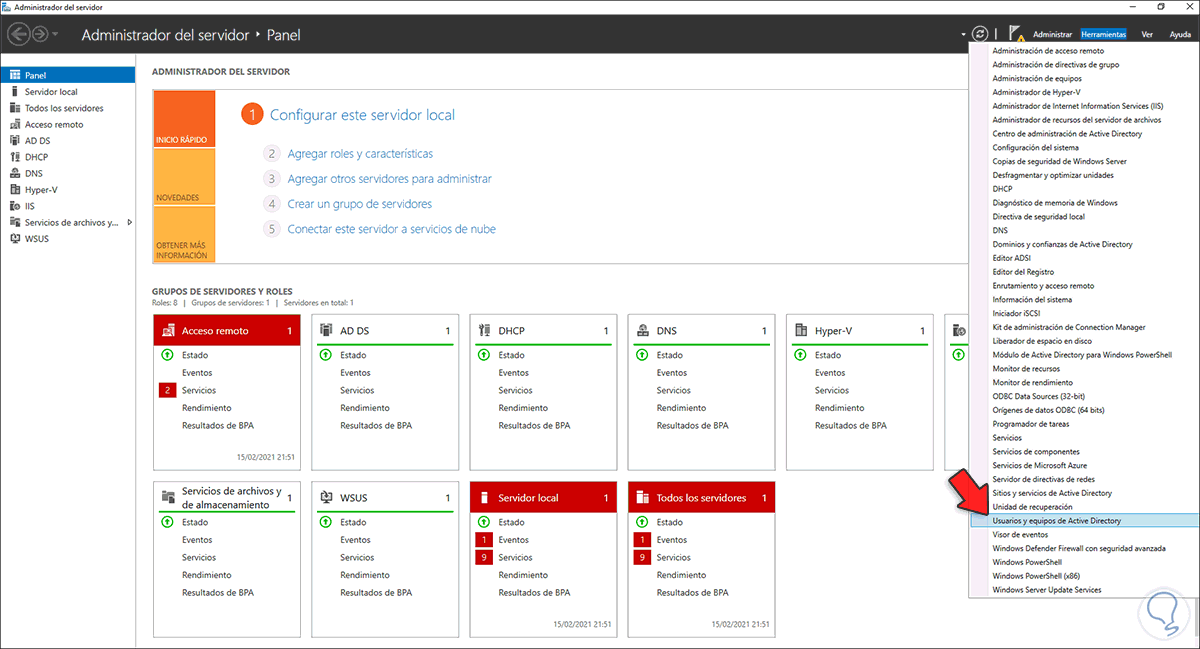Click the forward navigation arrow
This screenshot has width=1200, height=649.
click(x=40, y=35)
